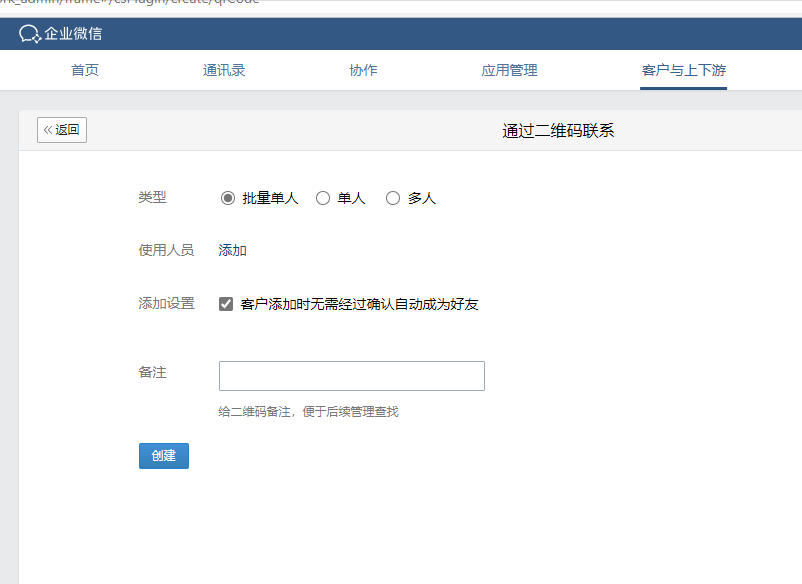Open the 协作 tab

362,70
